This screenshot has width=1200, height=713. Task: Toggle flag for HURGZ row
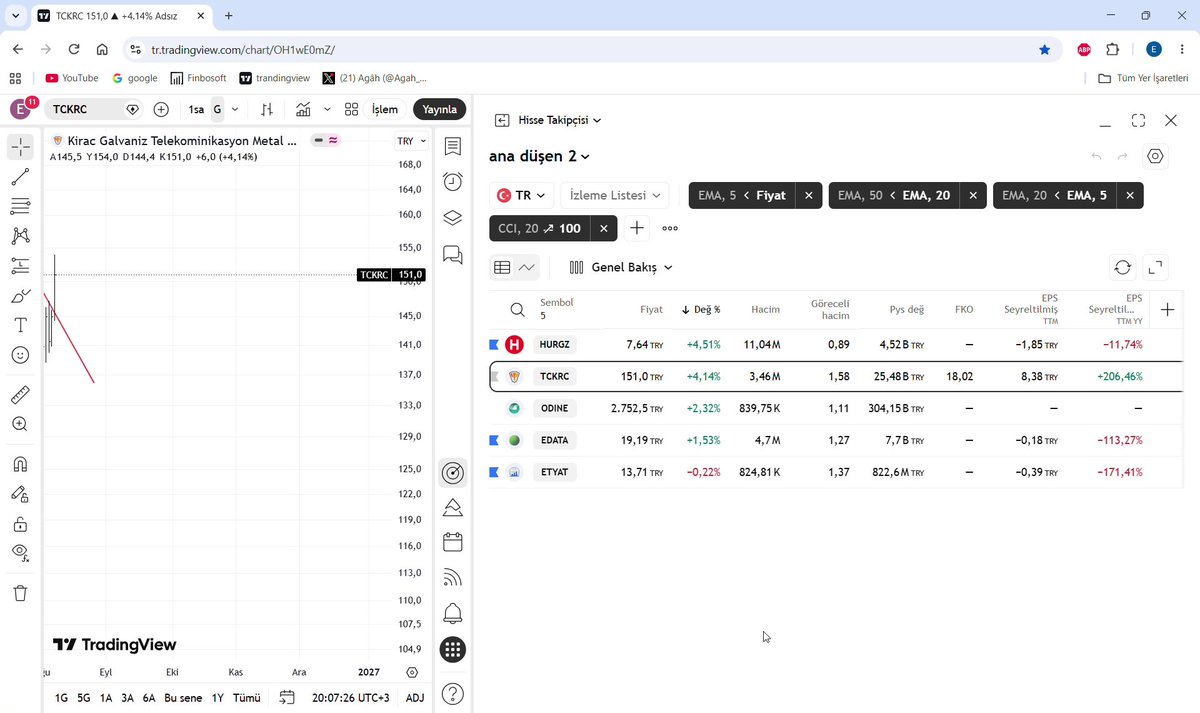tap(493, 345)
